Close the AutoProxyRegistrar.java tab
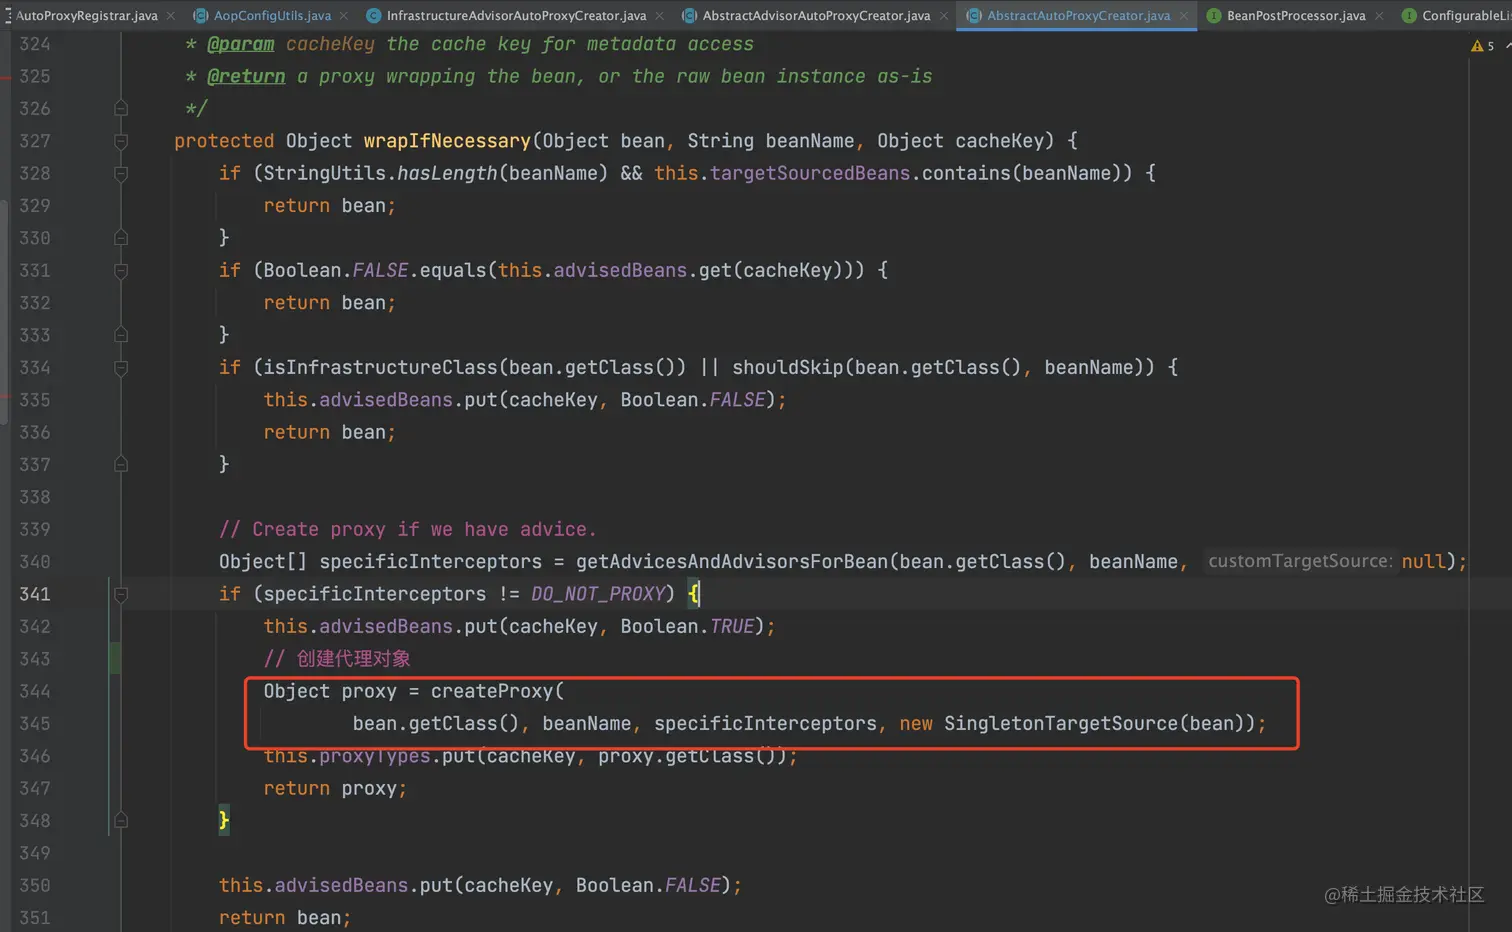Viewport: 1512px width, 932px height. [x=171, y=16]
